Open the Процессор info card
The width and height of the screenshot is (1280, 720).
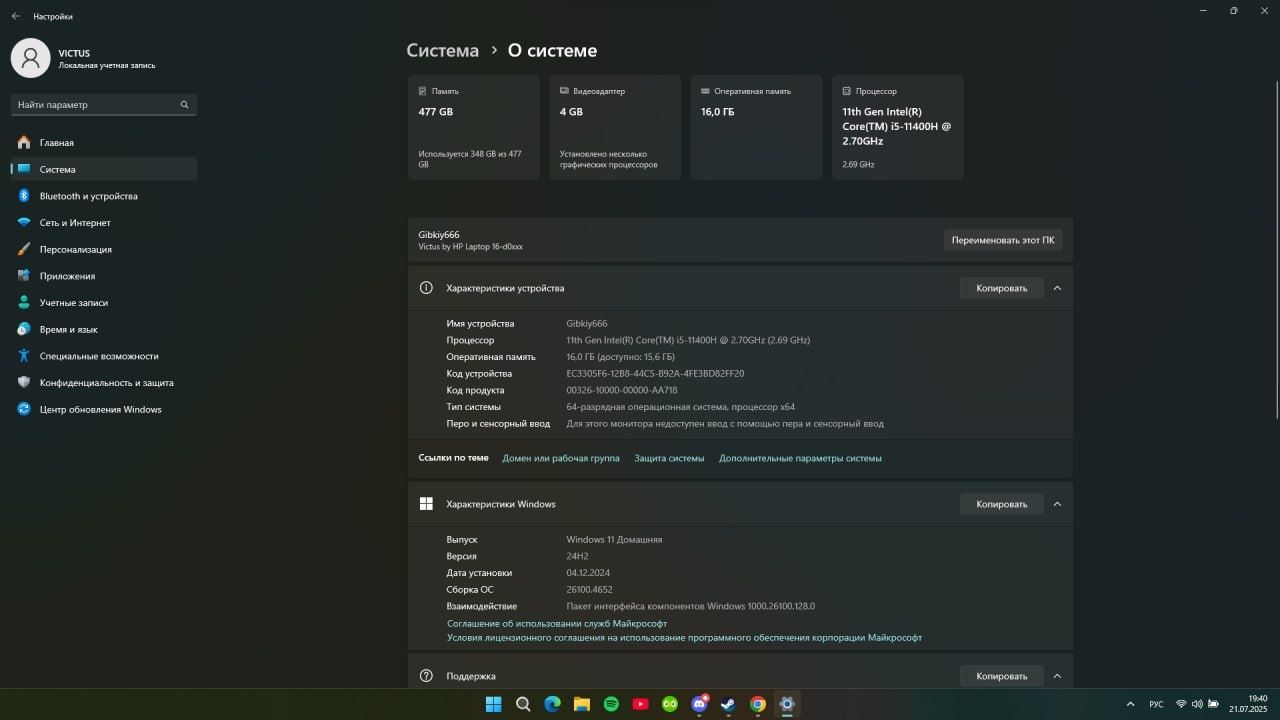coord(898,127)
